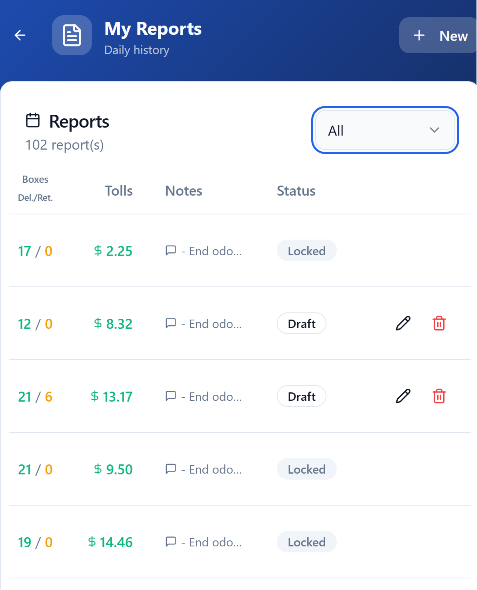477x590 pixels.
Task: Click the $ 14.46 toll amount
Action: pos(110,542)
